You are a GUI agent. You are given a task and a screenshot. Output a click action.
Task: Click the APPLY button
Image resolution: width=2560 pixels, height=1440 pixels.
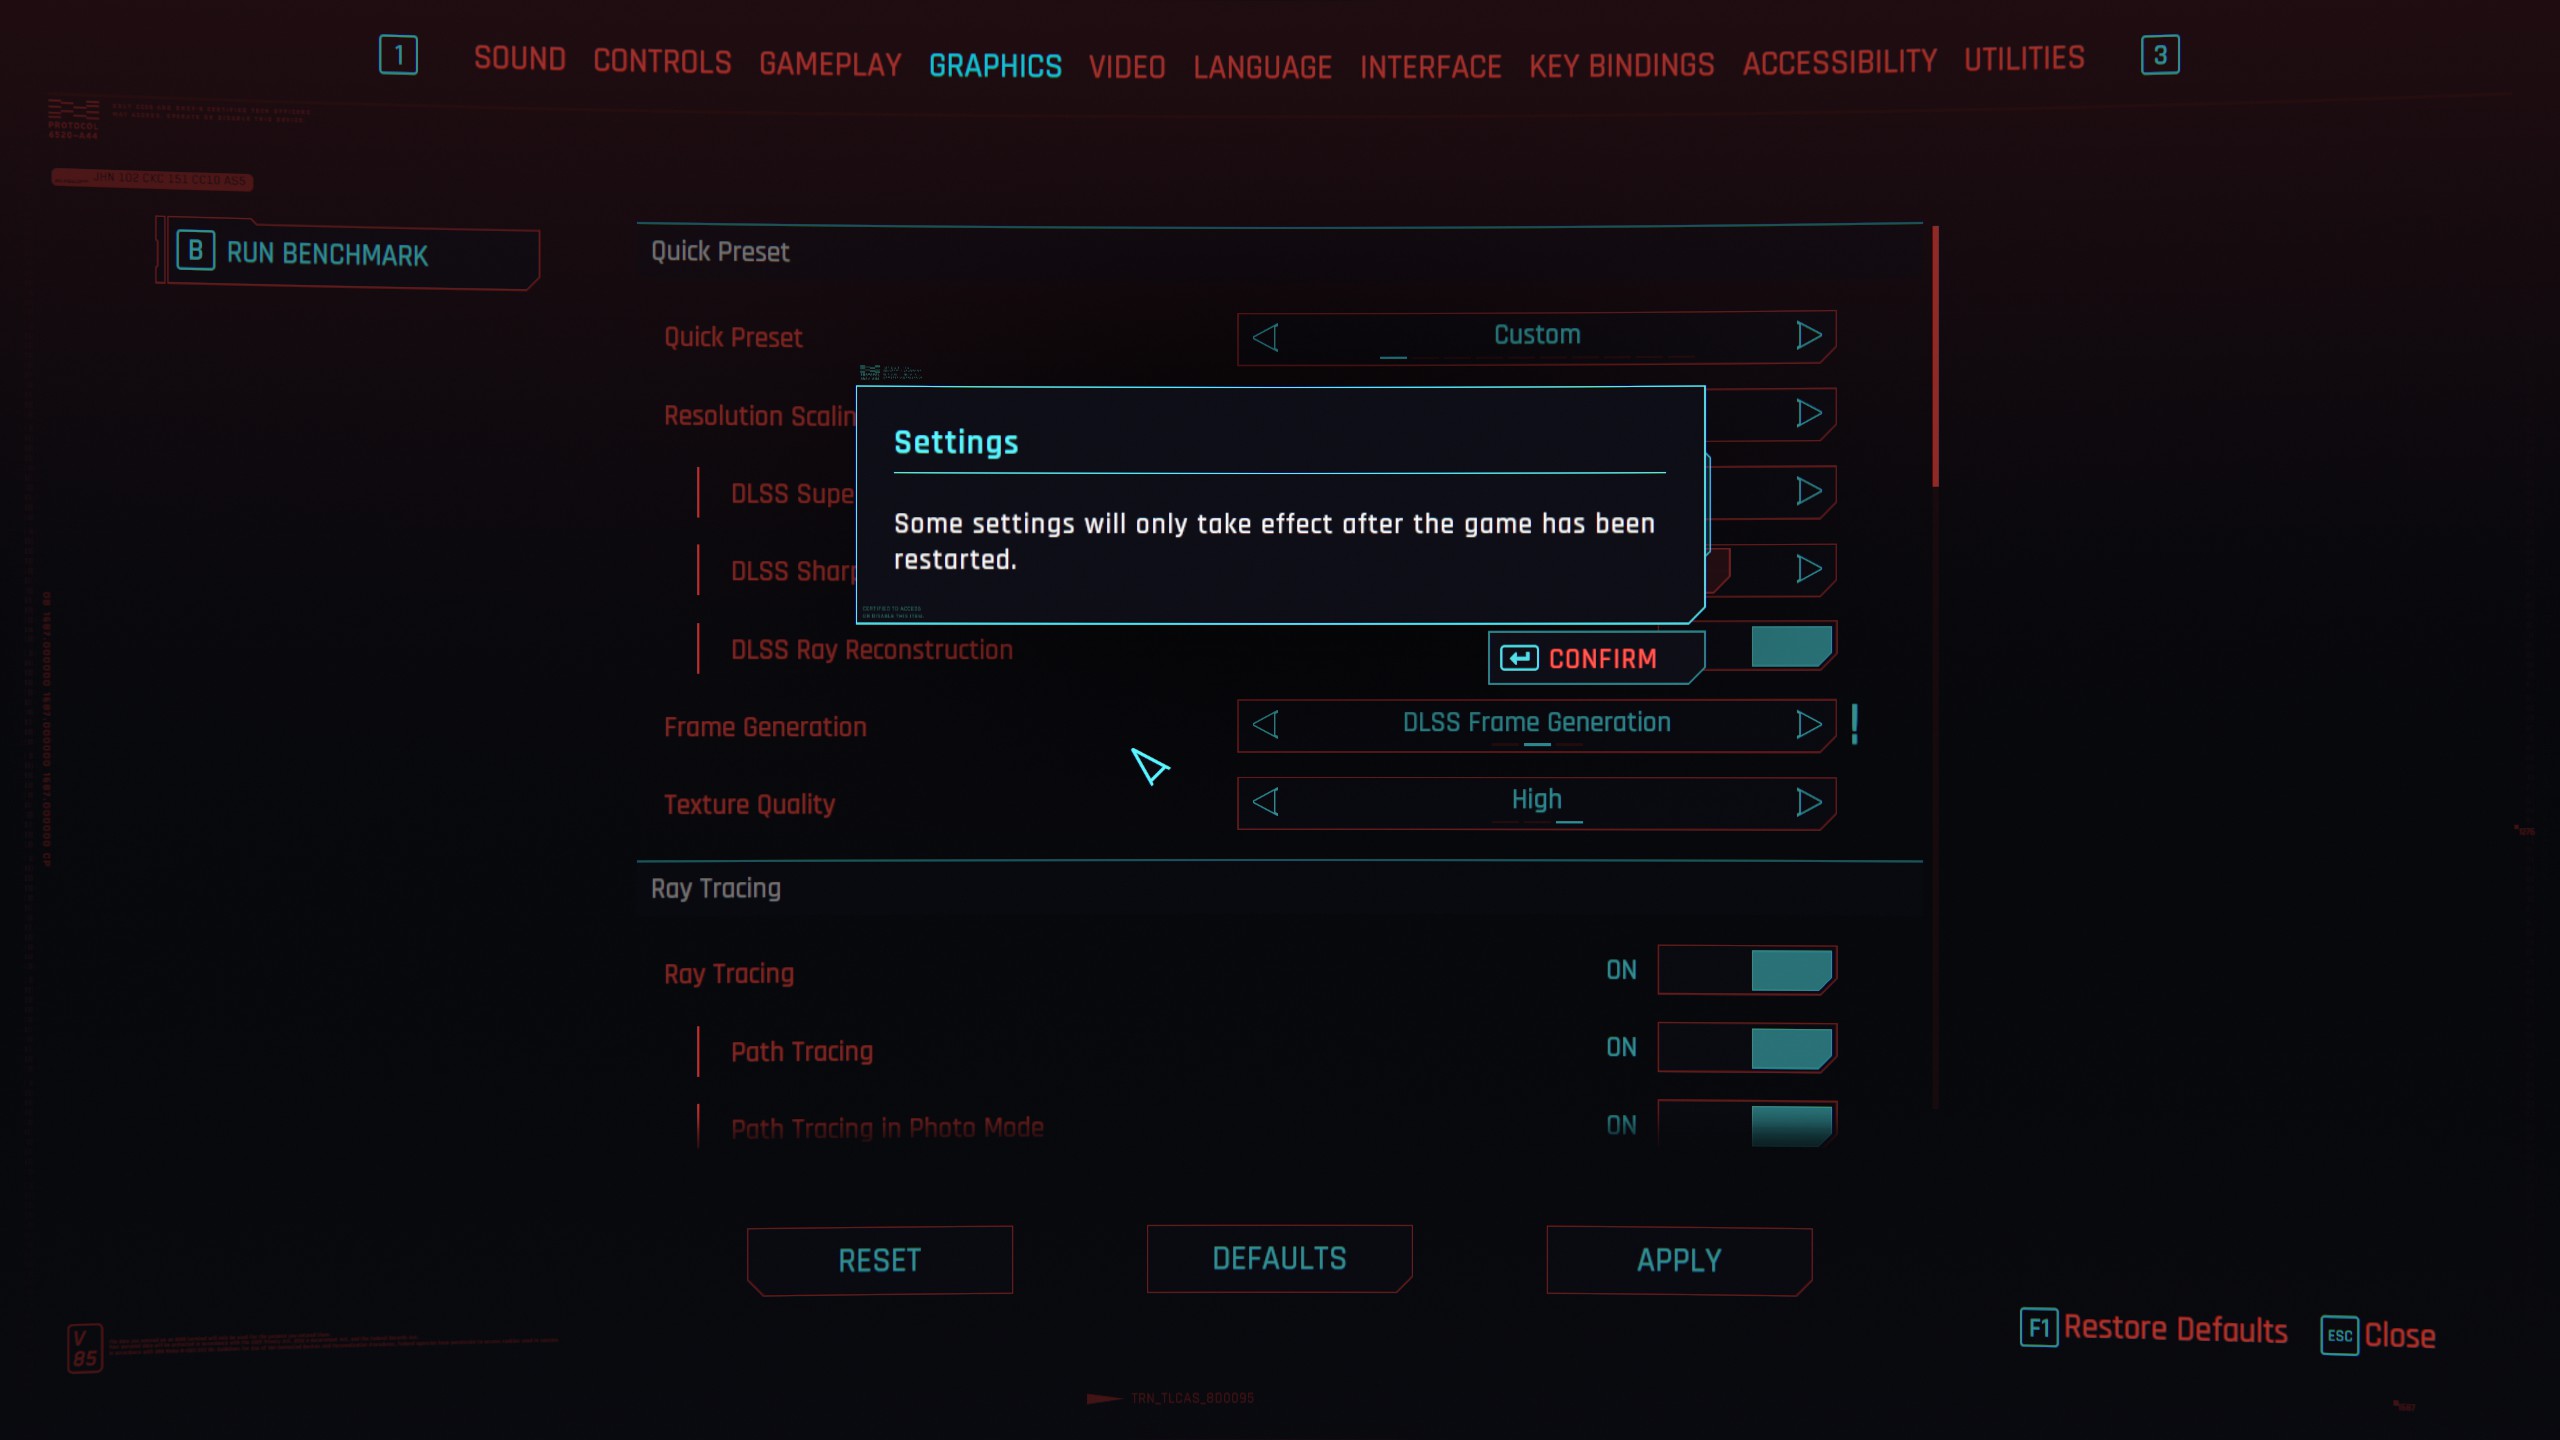pos(1679,1259)
